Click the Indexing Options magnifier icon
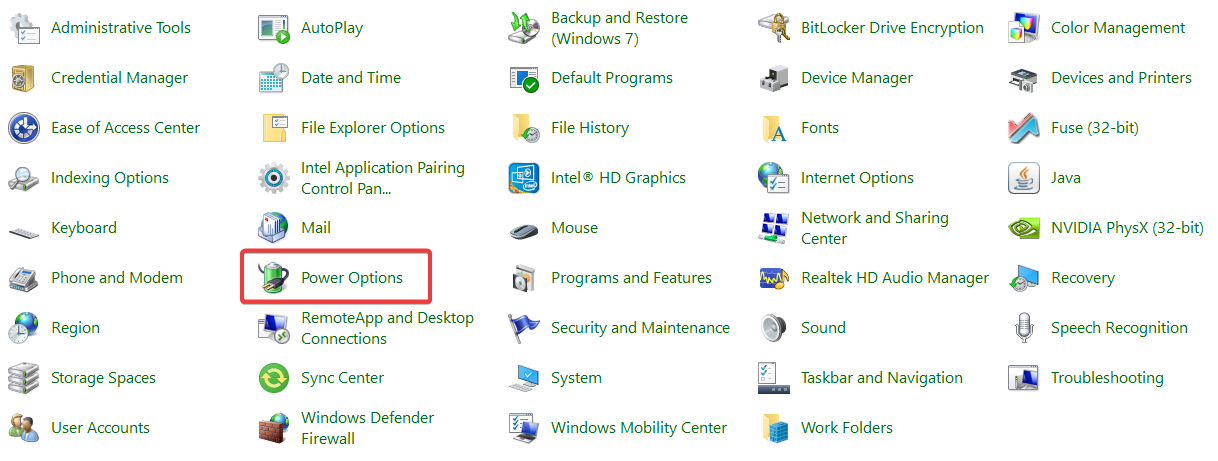Screen dimensions: 1218x461 (x=24, y=178)
